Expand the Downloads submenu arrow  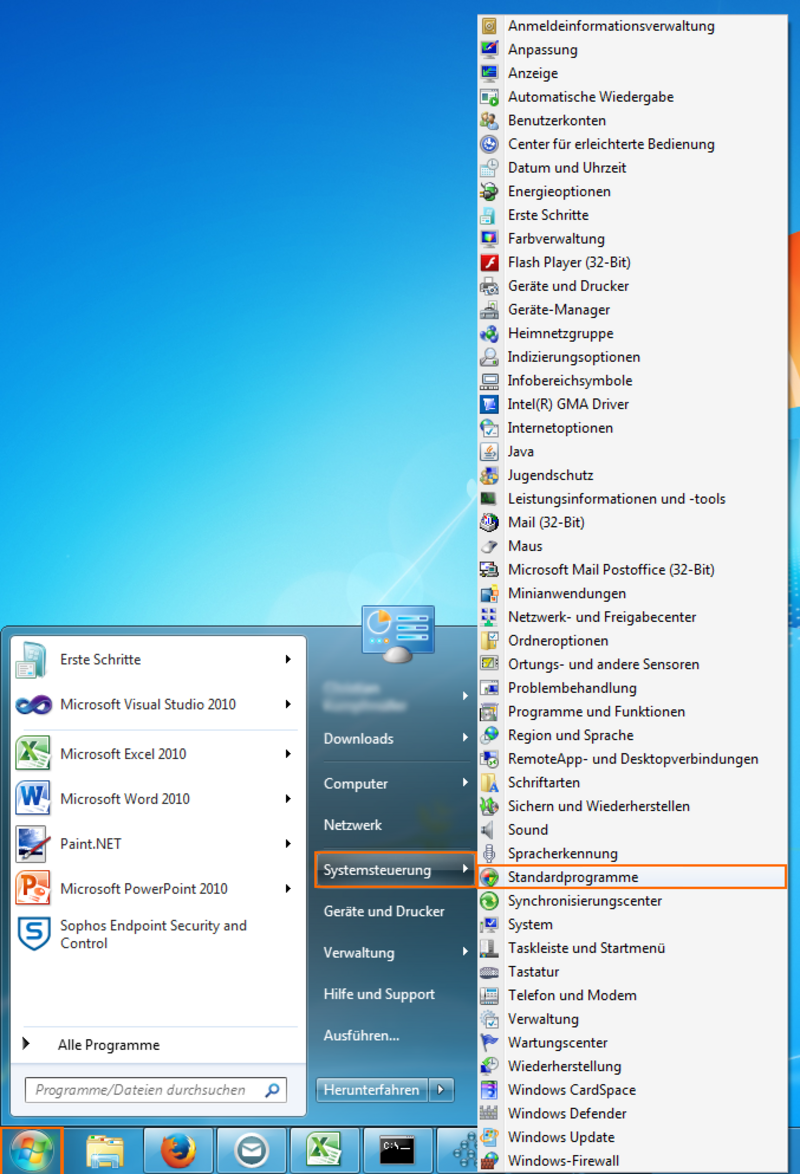[x=465, y=738]
